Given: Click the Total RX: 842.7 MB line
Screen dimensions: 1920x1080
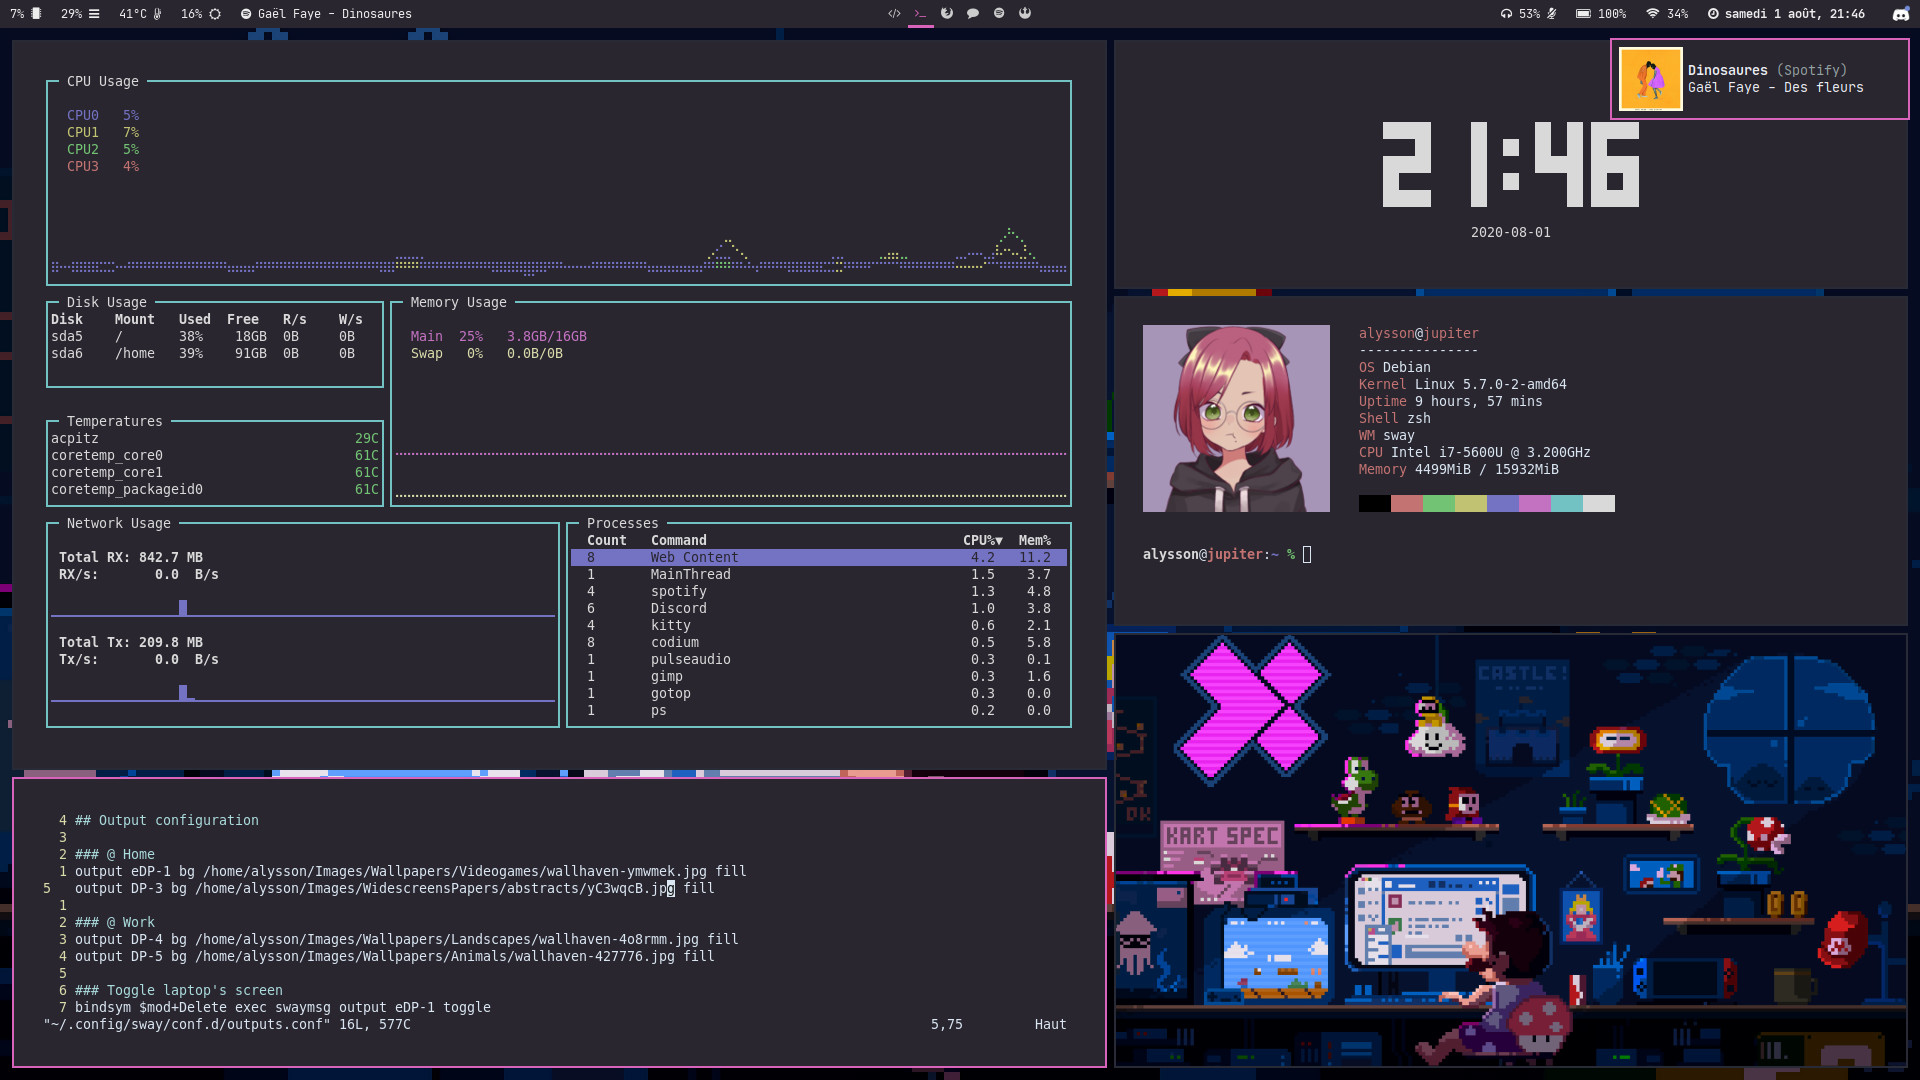Looking at the screenshot, I should pyautogui.click(x=131, y=558).
